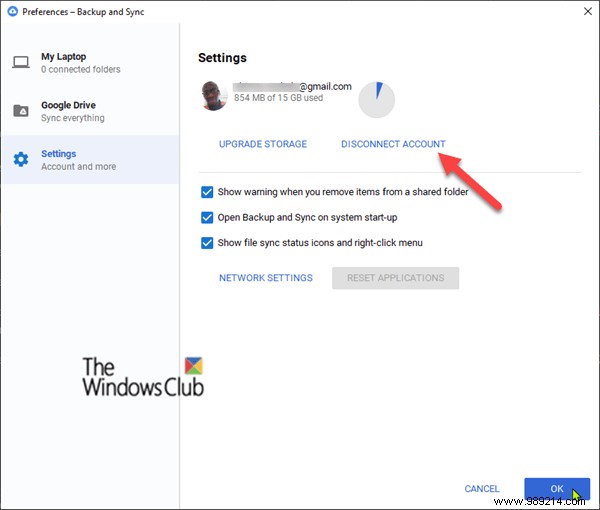Toggle Open Backup and Sync on start-up
The image size is (600, 510).
point(207,217)
